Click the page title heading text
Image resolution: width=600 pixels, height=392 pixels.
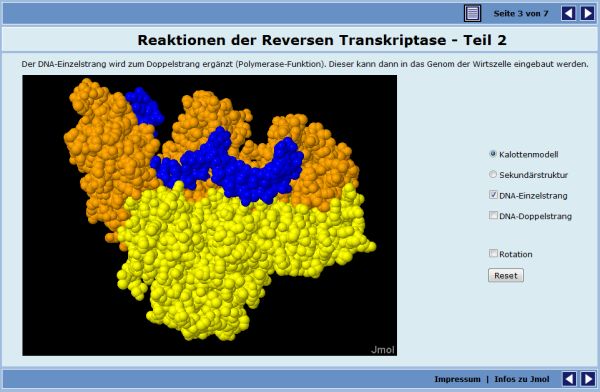pos(322,40)
